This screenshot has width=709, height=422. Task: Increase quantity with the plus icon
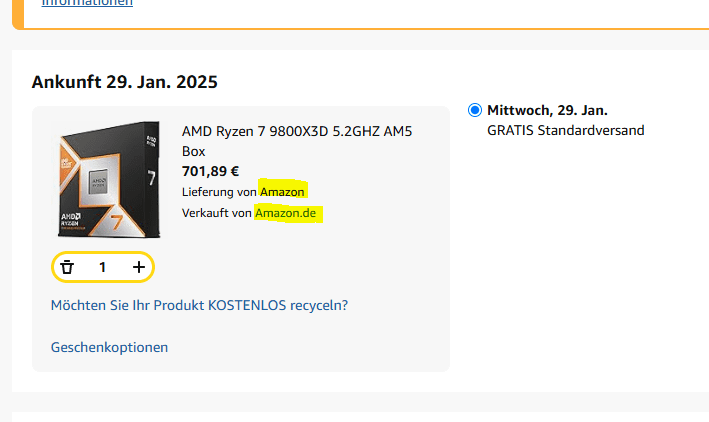139,267
